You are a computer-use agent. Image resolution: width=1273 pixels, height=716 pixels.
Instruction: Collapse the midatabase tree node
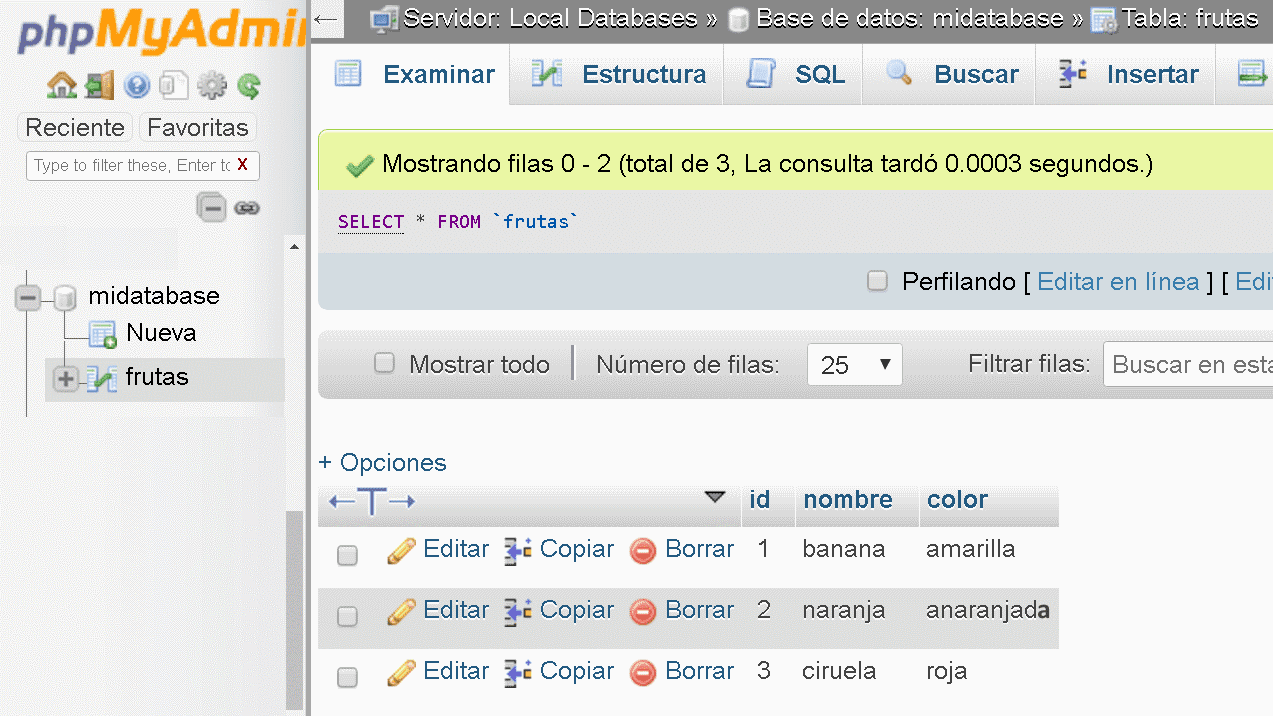point(28,297)
